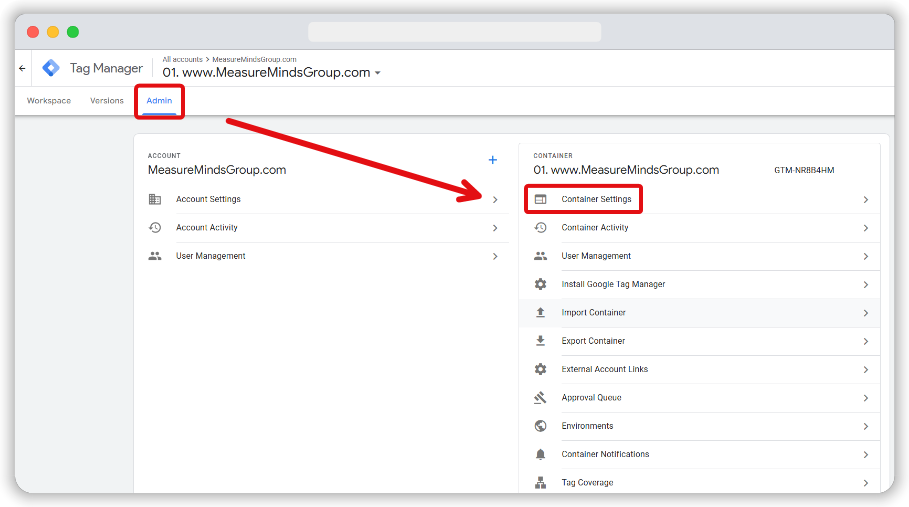Click the Container Activity history icon
The image size is (909, 507).
point(540,228)
